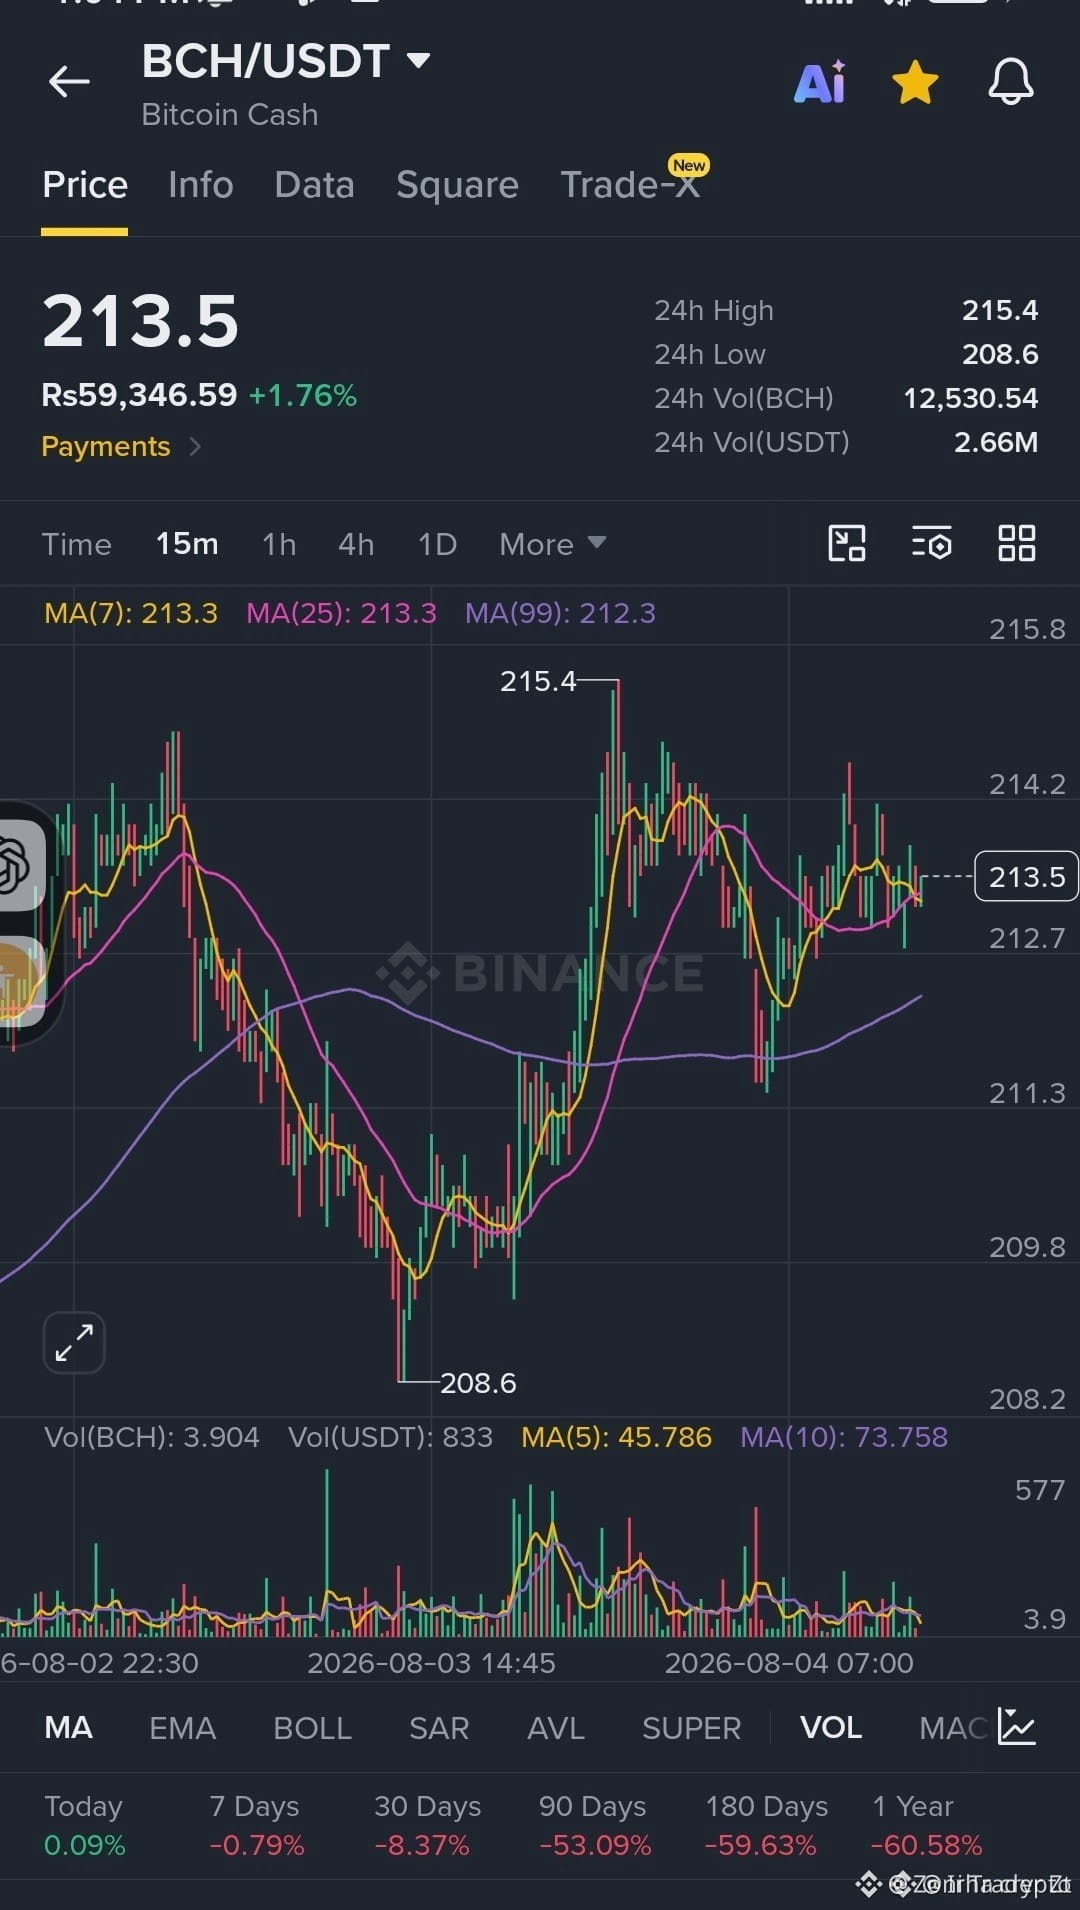
Task: Select the 1D interval
Action: pyautogui.click(x=437, y=544)
